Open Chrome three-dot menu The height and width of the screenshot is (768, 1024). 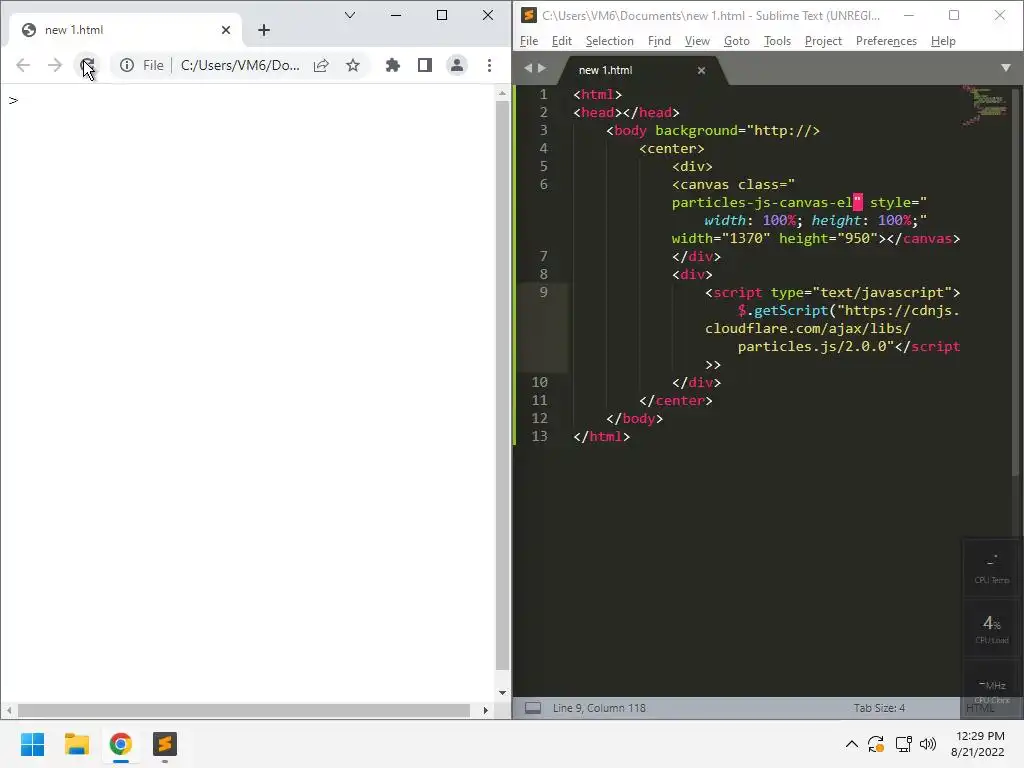pos(489,65)
